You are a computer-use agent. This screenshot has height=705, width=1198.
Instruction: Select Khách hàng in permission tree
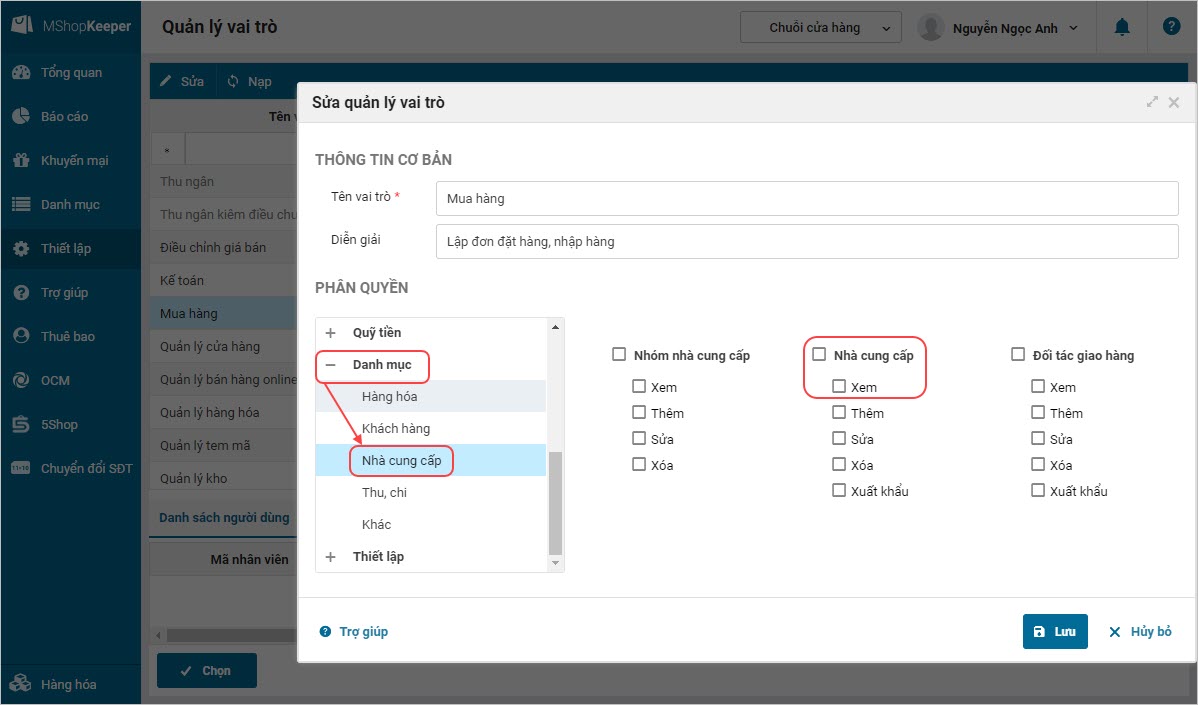point(396,429)
